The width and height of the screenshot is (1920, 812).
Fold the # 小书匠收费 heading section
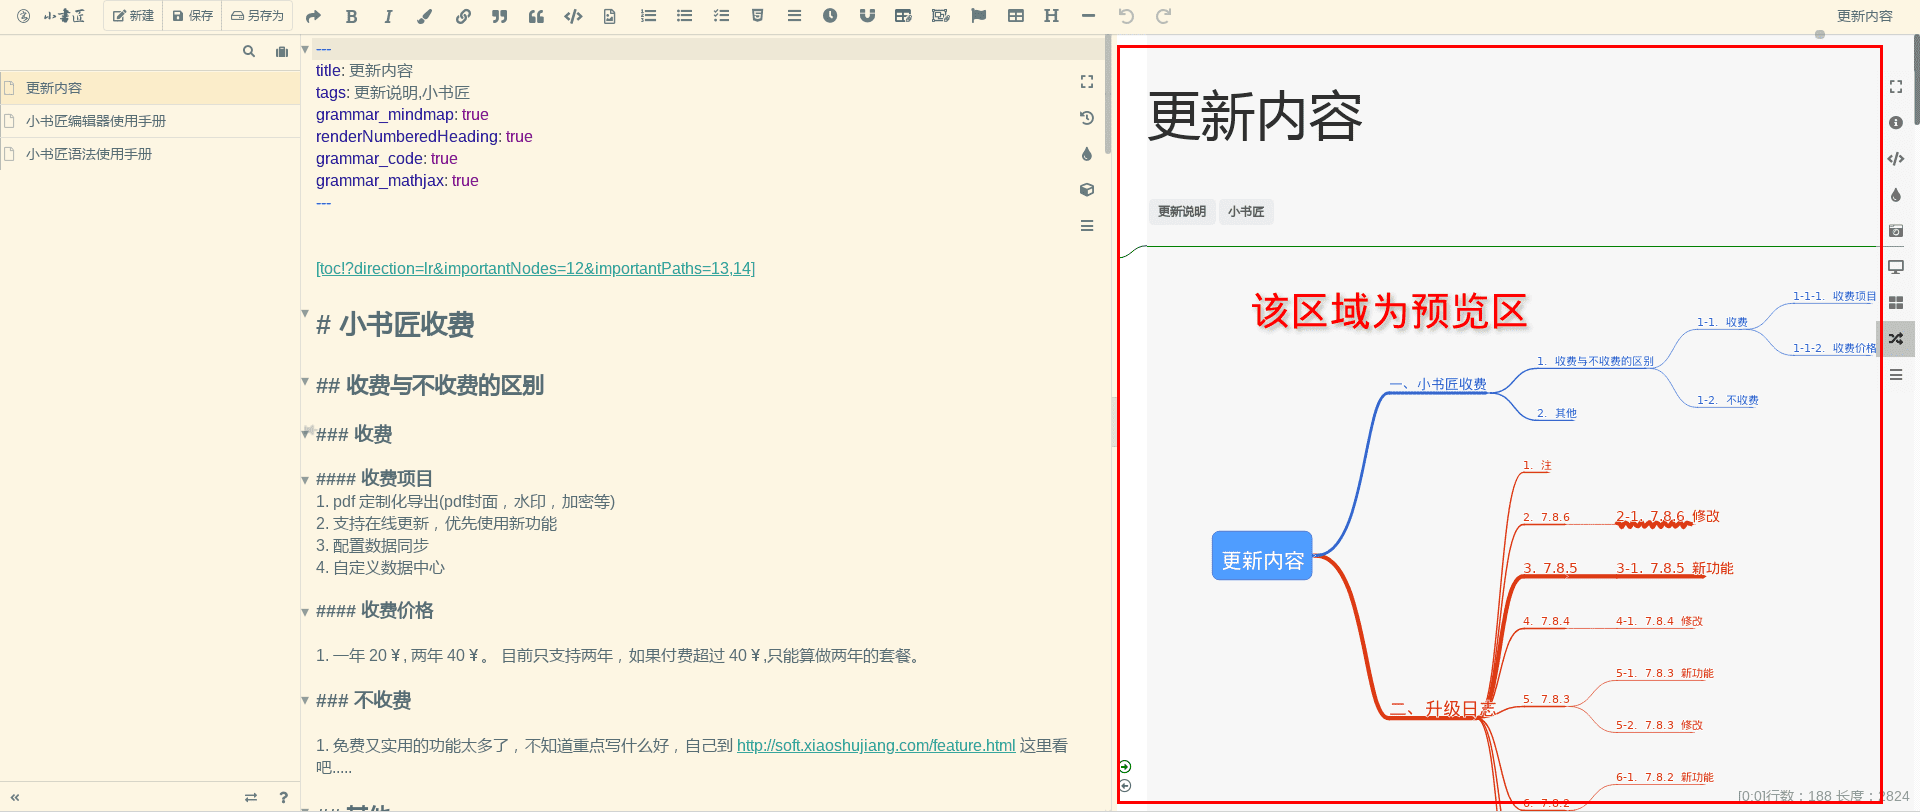[x=305, y=314]
